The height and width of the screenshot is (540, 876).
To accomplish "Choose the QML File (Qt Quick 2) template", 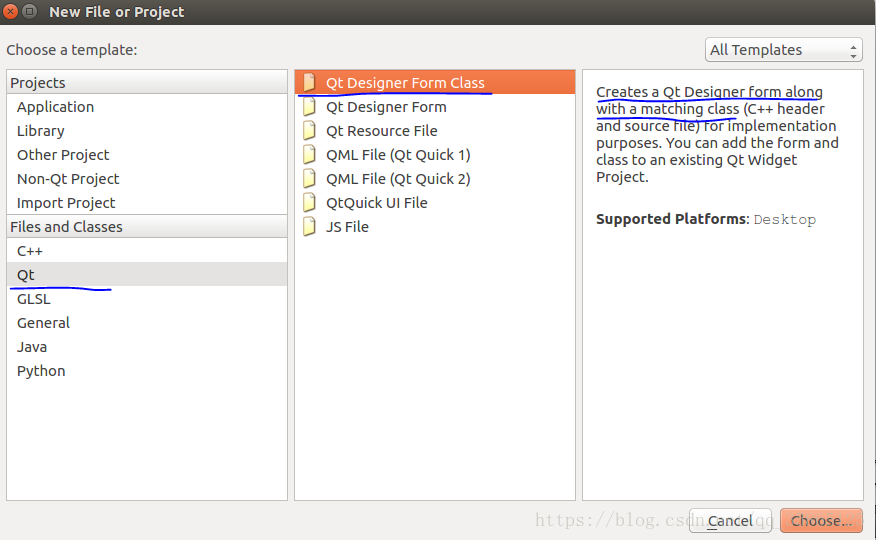I will pos(435,179).
